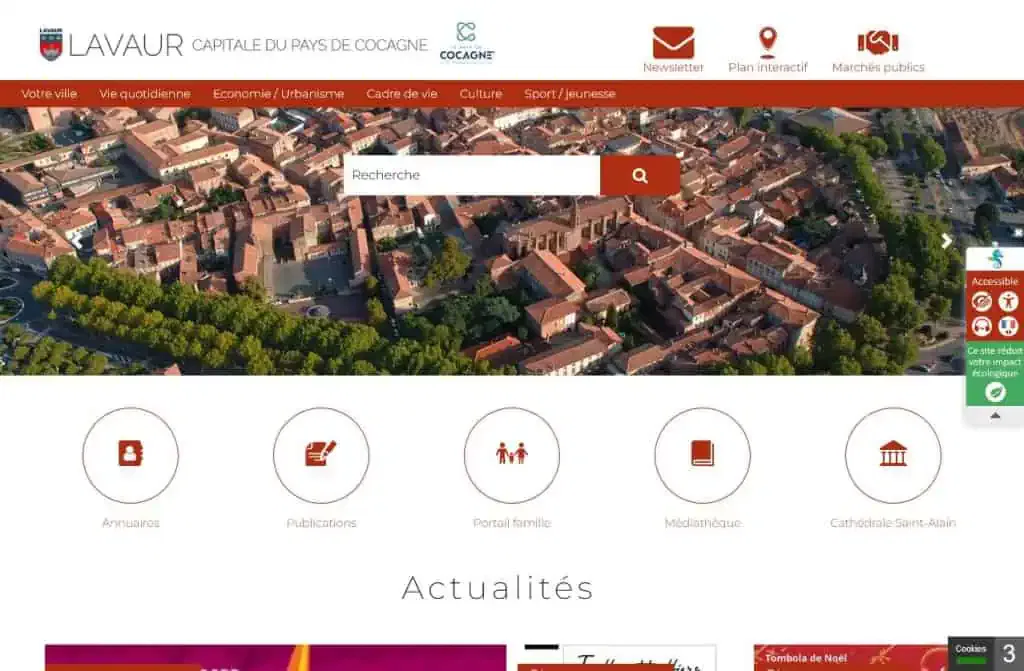Switch language with French flag icon

[1007, 326]
